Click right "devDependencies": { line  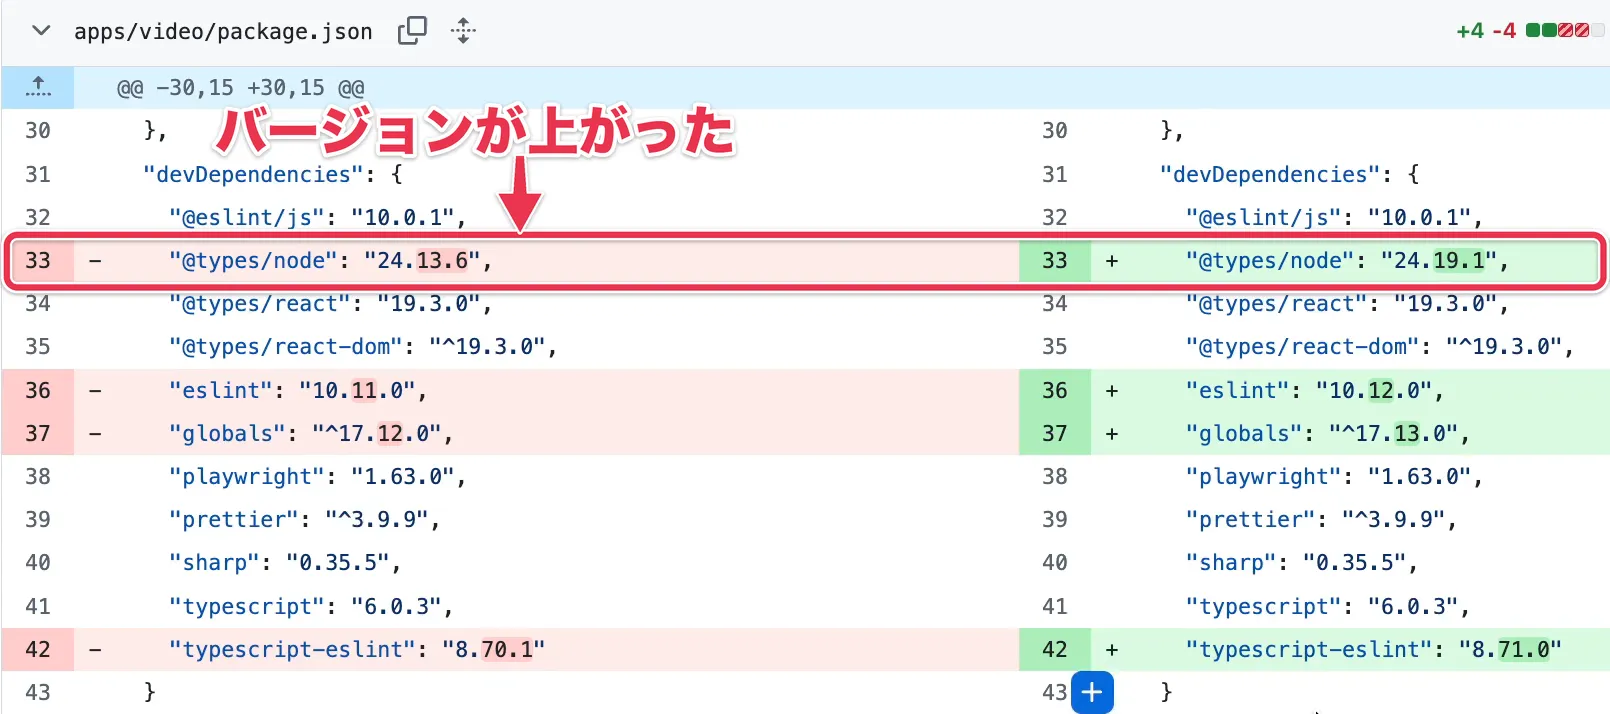click(x=1289, y=175)
